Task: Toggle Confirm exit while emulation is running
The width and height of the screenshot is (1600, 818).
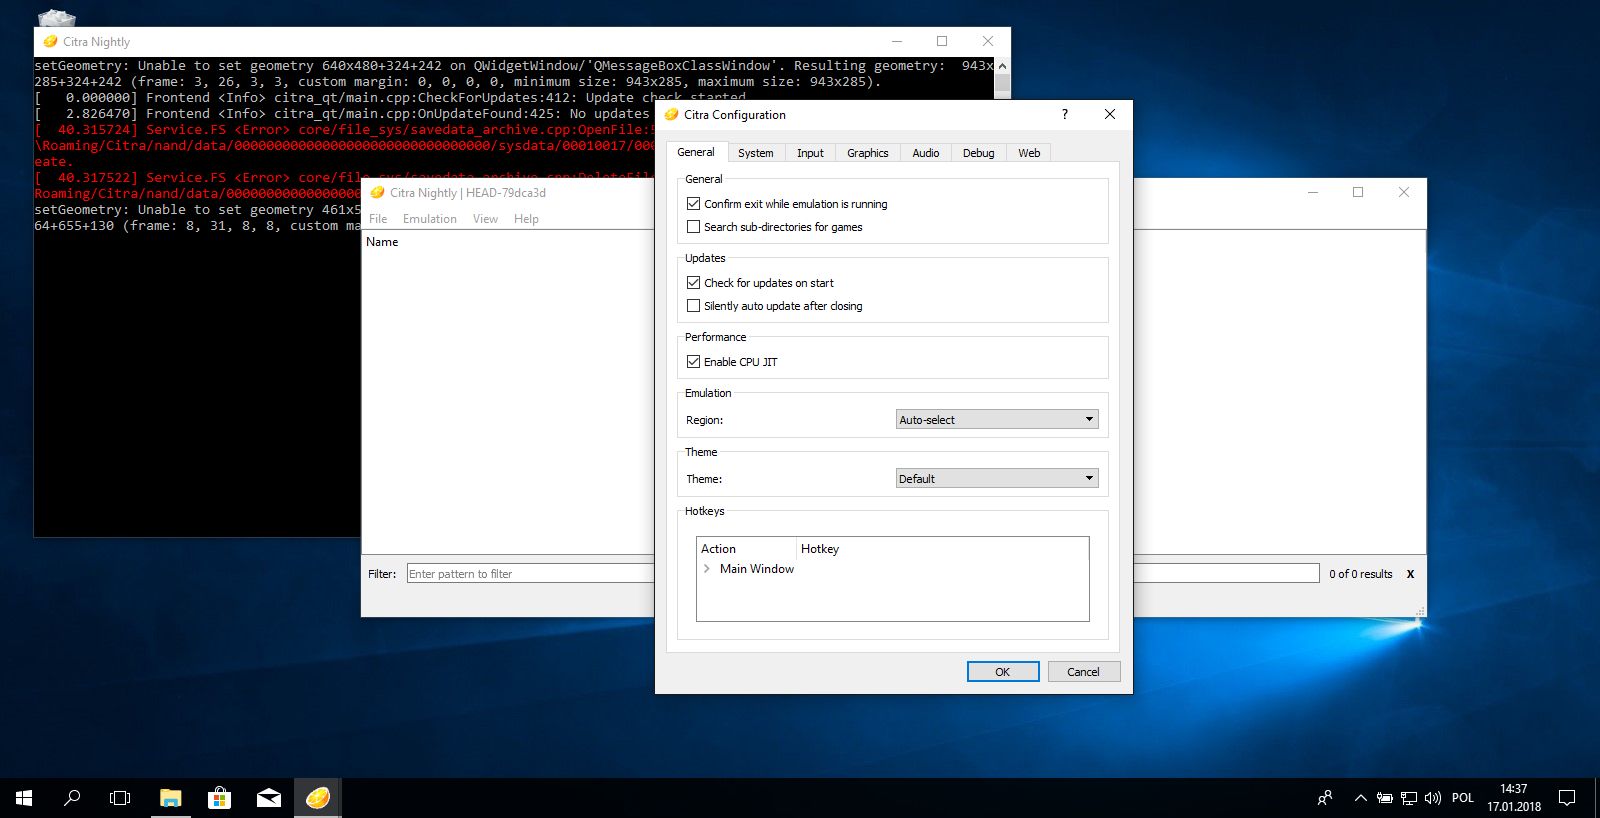Action: click(x=693, y=203)
